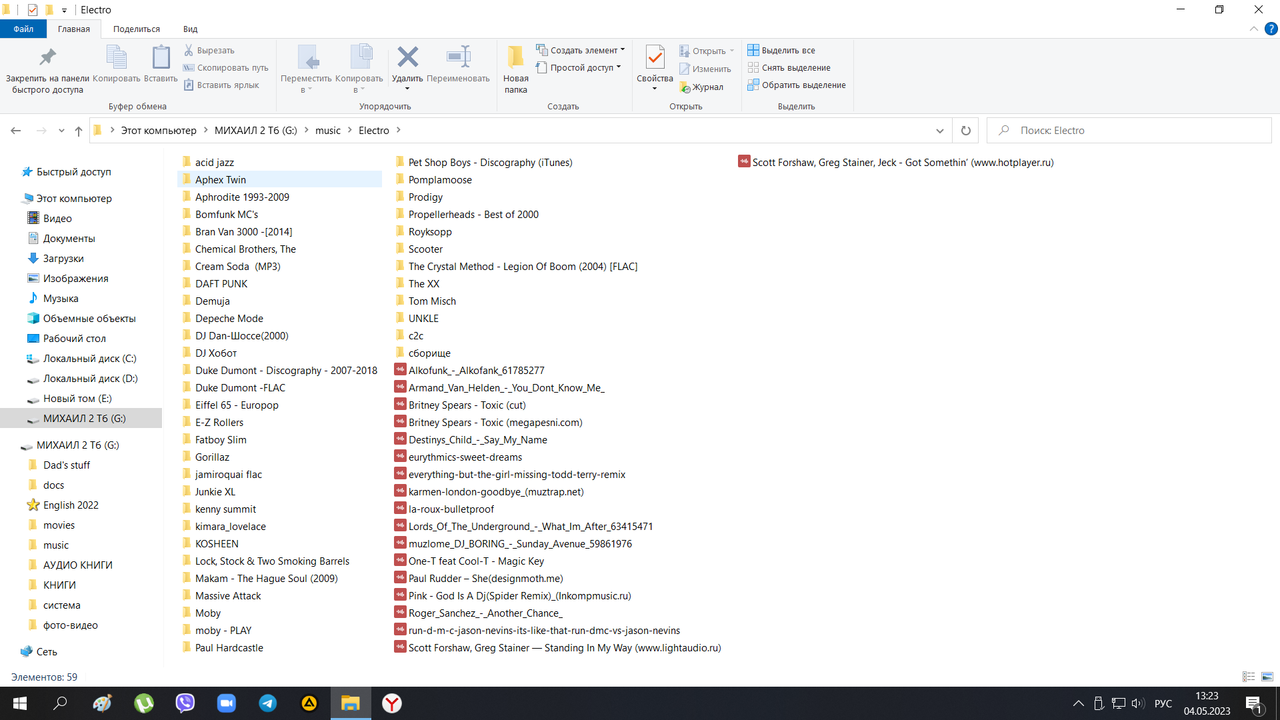The image size is (1280, 720).
Task: Click Вставить ярлык command
Action: coord(220,85)
